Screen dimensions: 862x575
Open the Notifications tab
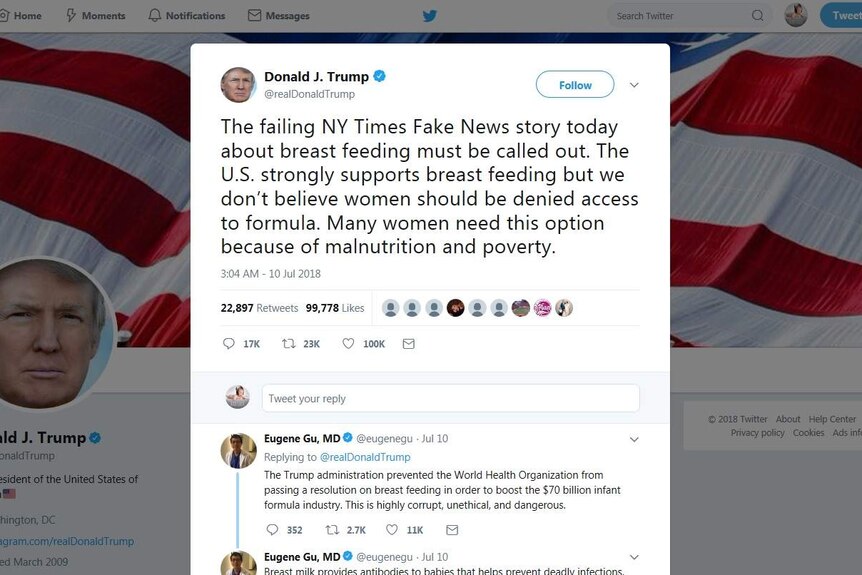tap(187, 15)
